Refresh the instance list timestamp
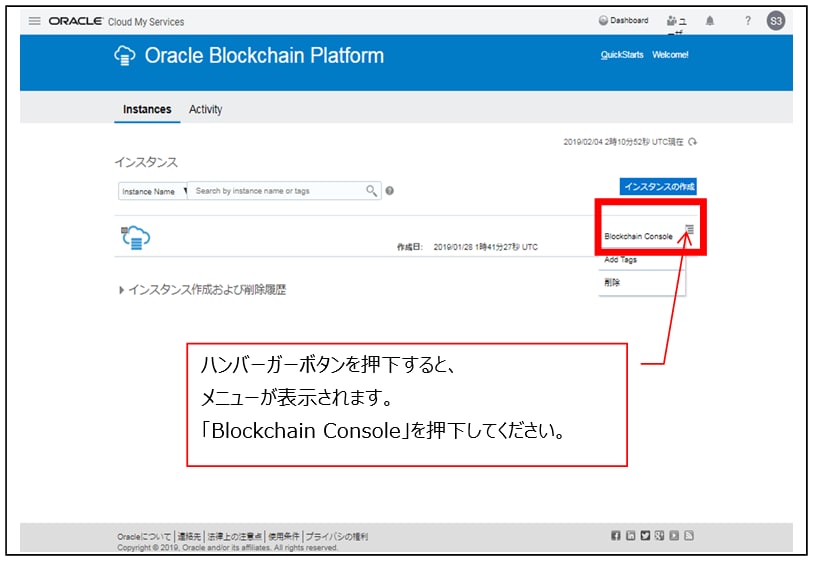This screenshot has height=562, width=813. 692,142
